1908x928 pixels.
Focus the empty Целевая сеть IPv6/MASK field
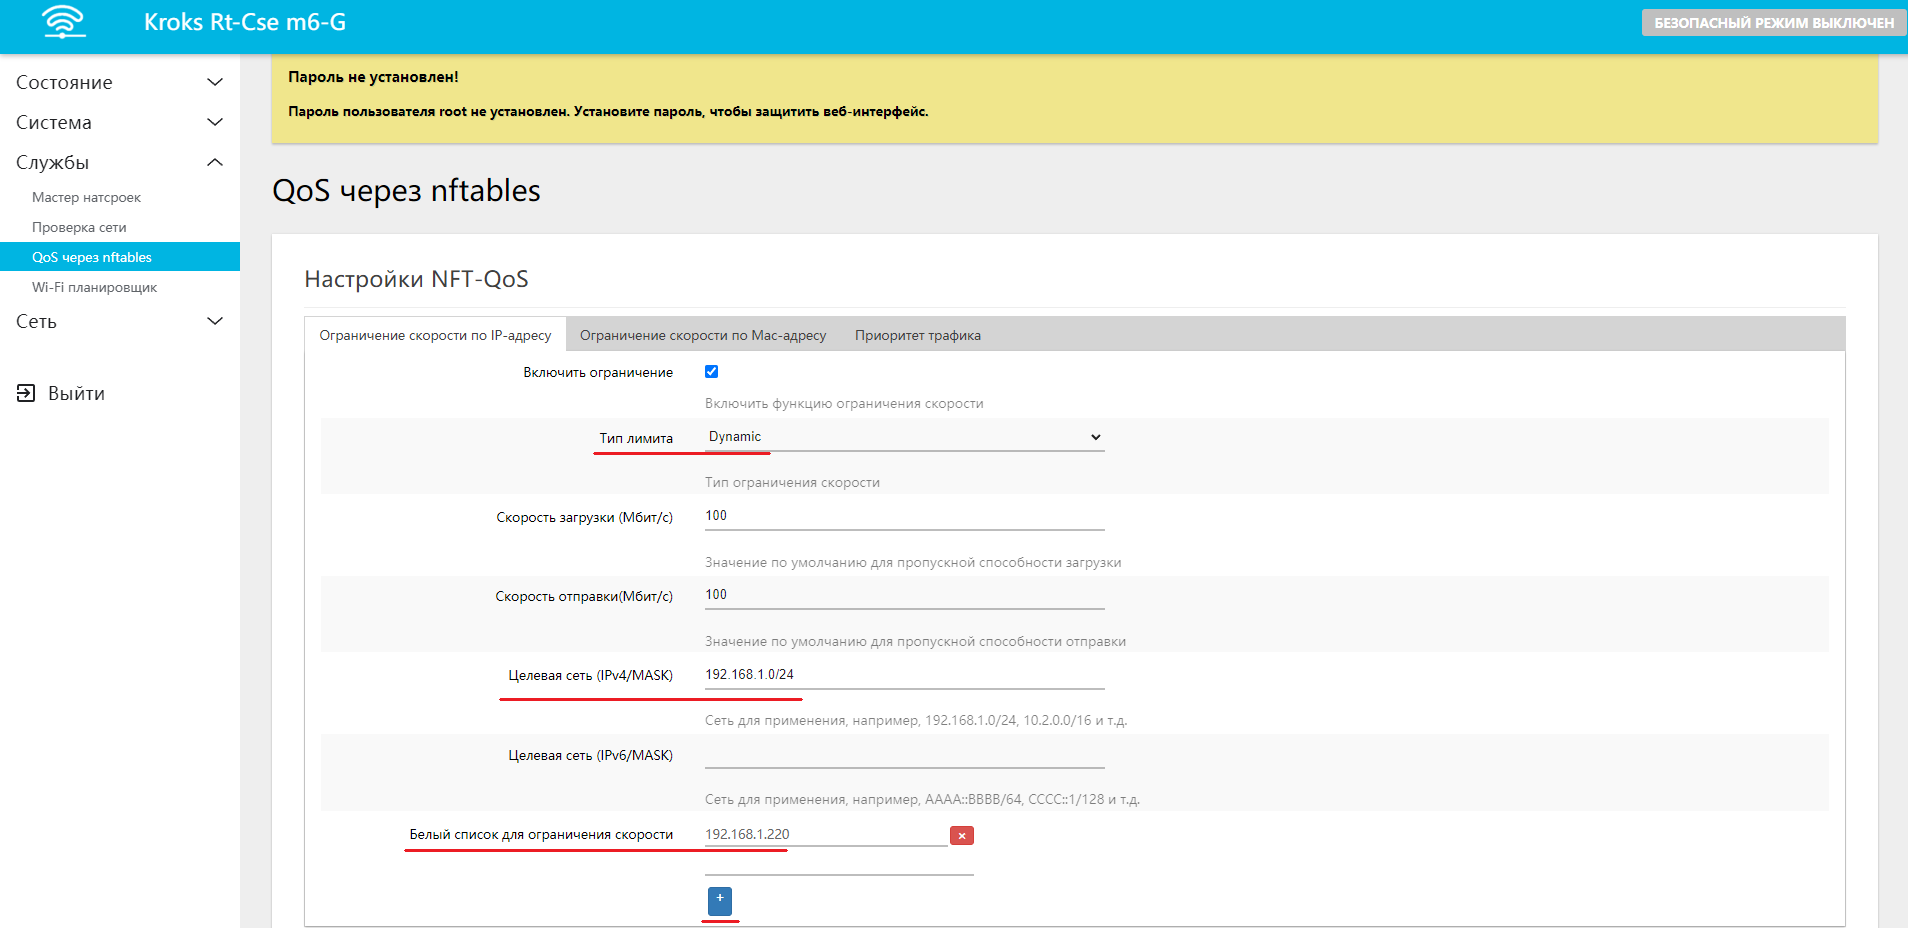tap(904, 755)
